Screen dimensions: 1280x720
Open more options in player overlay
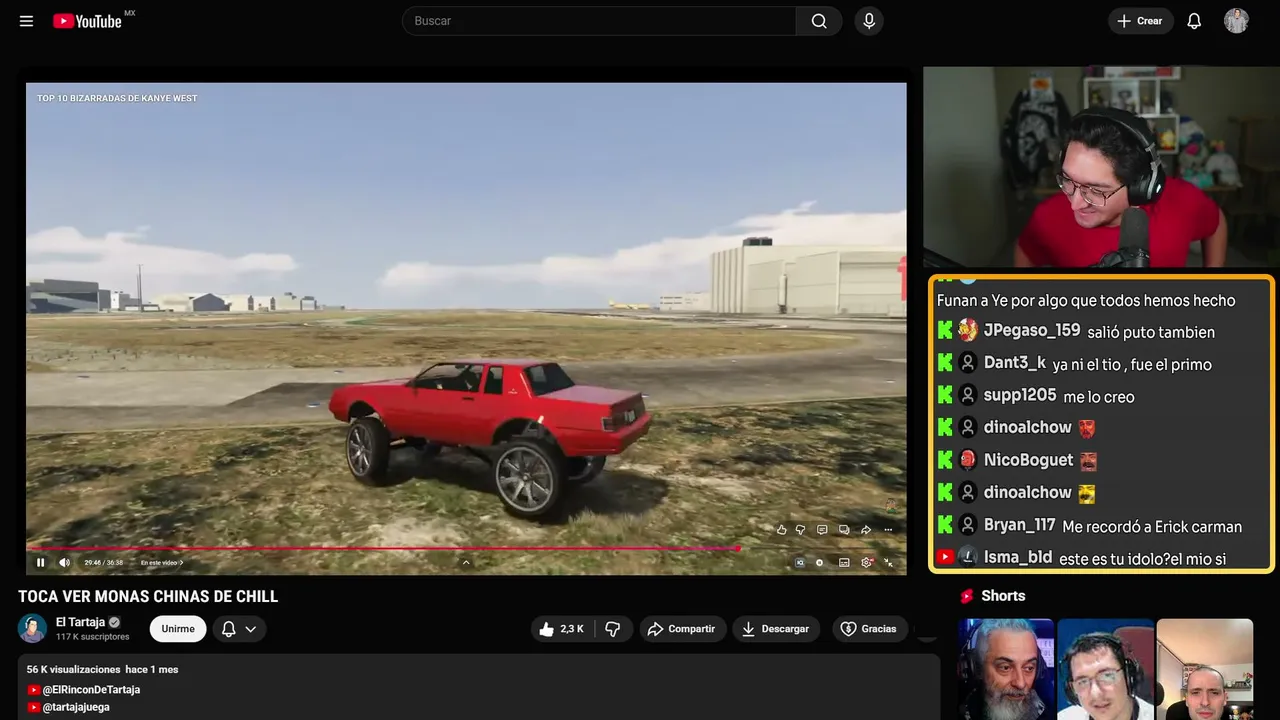click(888, 530)
